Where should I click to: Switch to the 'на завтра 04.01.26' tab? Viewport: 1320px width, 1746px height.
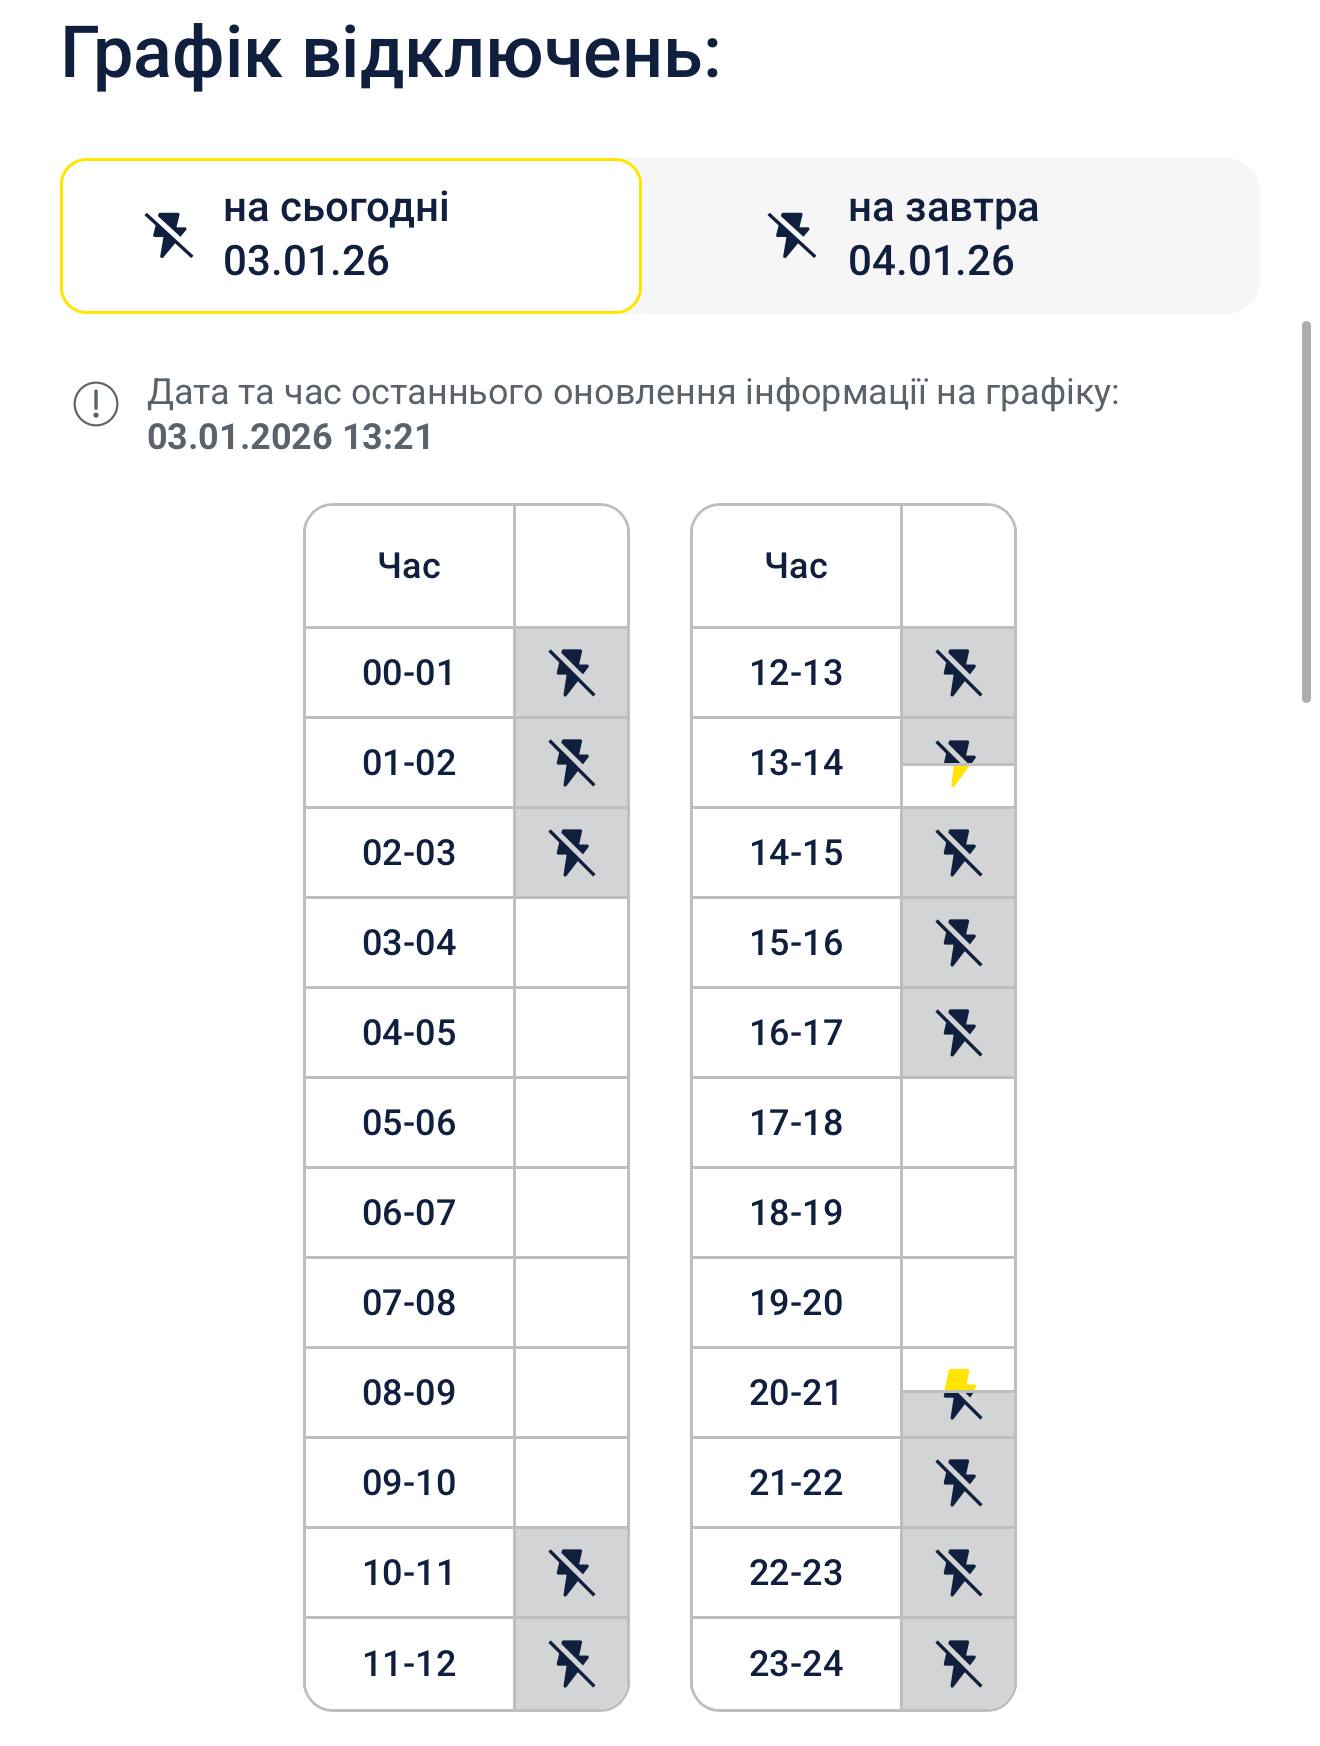[948, 236]
